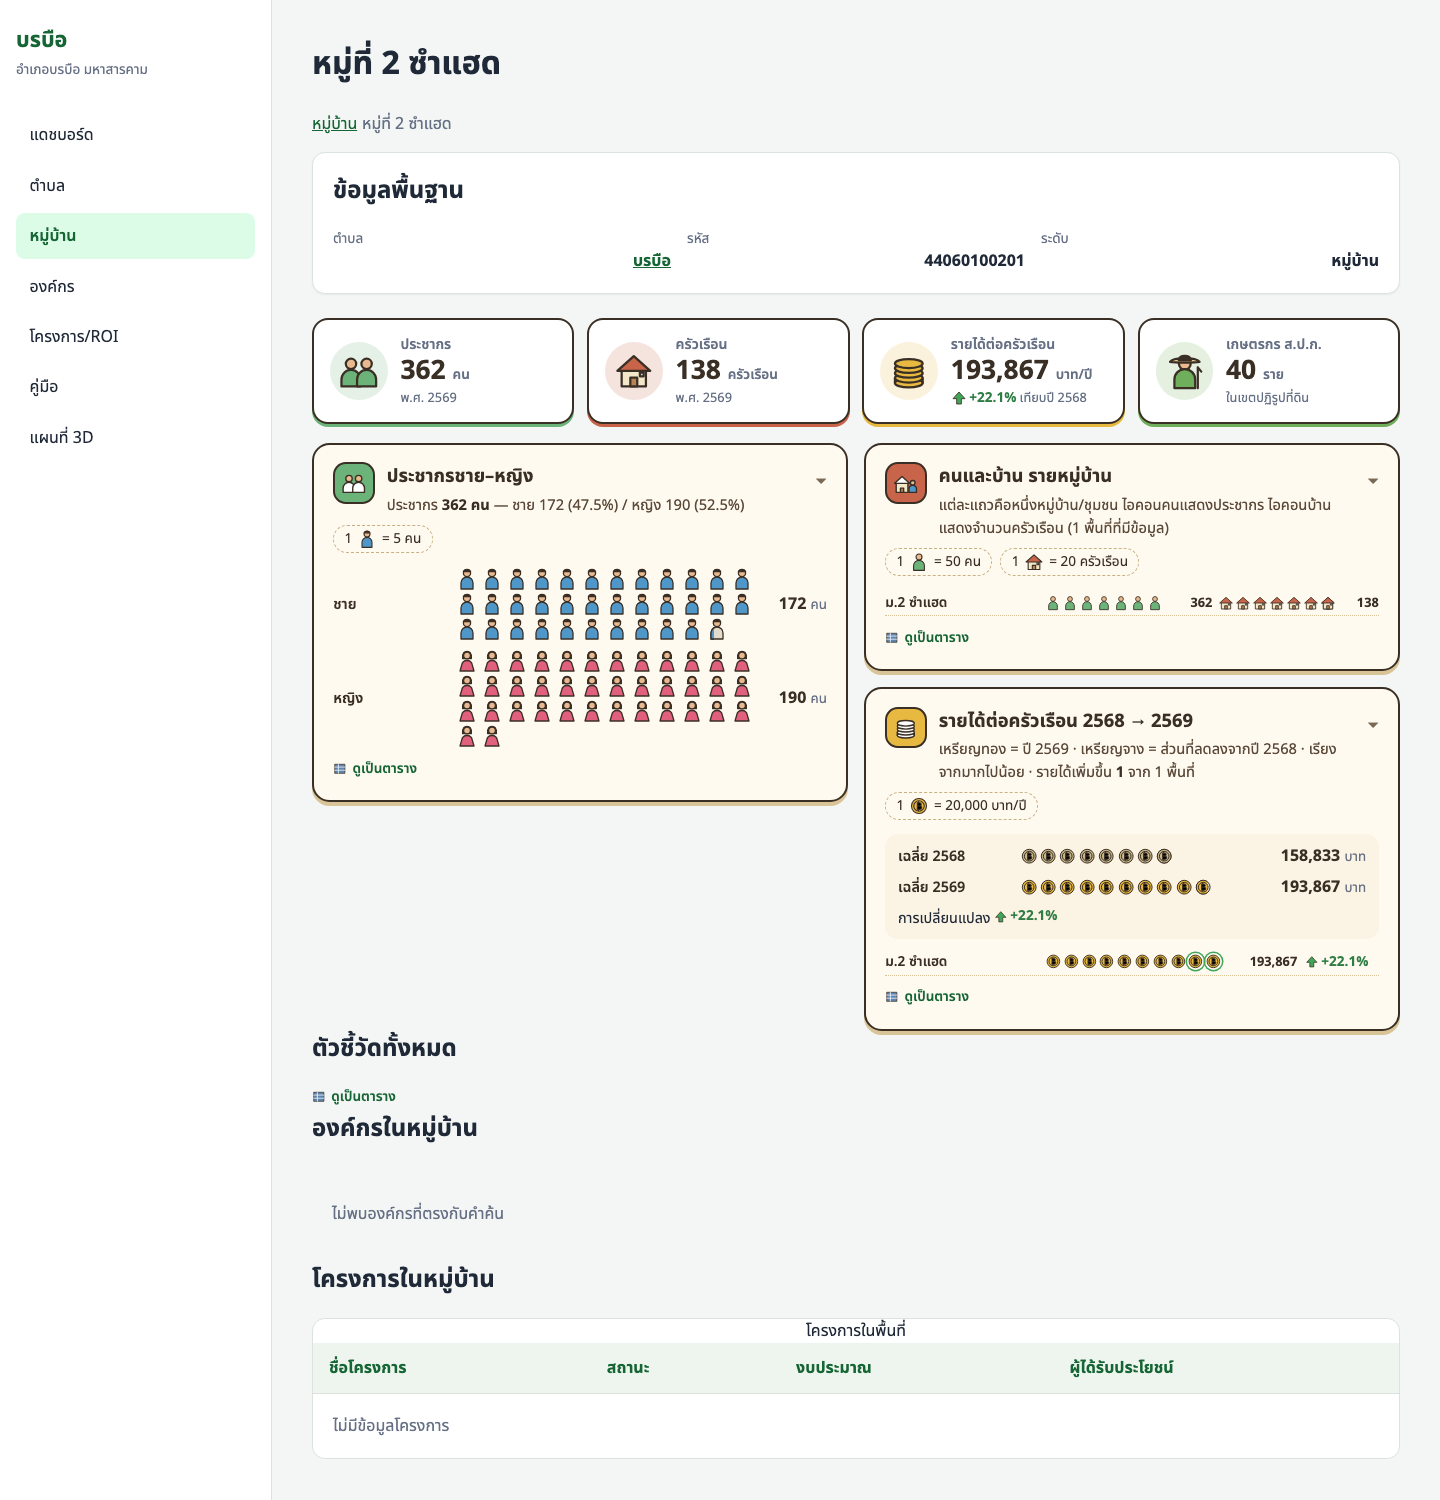Viewport: 1440px width, 1500px height.
Task: Click the บรบือ site title in the sidebar
Action: (x=42, y=40)
